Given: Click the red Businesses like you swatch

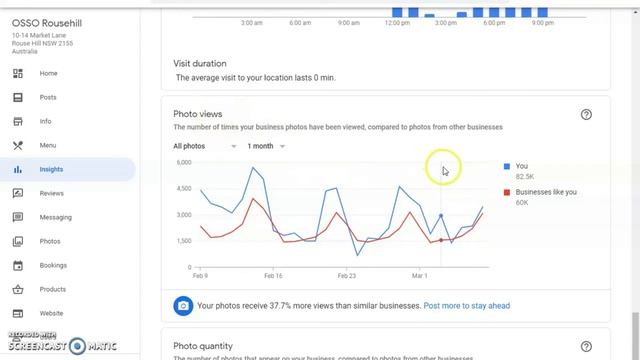Looking at the screenshot, I should 507,193.
